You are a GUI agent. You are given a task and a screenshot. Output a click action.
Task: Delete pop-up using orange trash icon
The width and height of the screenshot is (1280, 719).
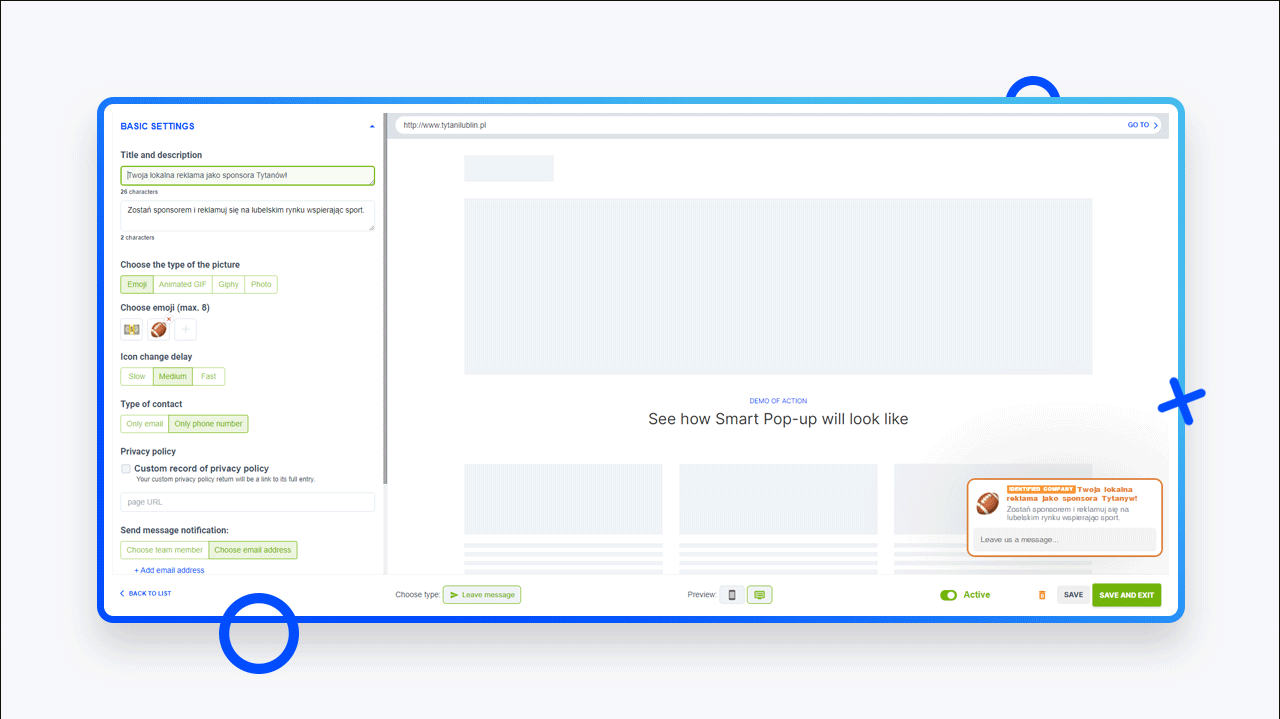point(1042,595)
